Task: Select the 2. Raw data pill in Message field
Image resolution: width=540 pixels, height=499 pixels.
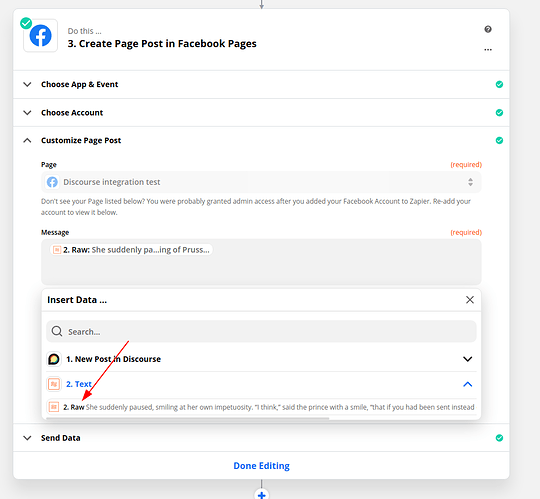Action: click(132, 250)
